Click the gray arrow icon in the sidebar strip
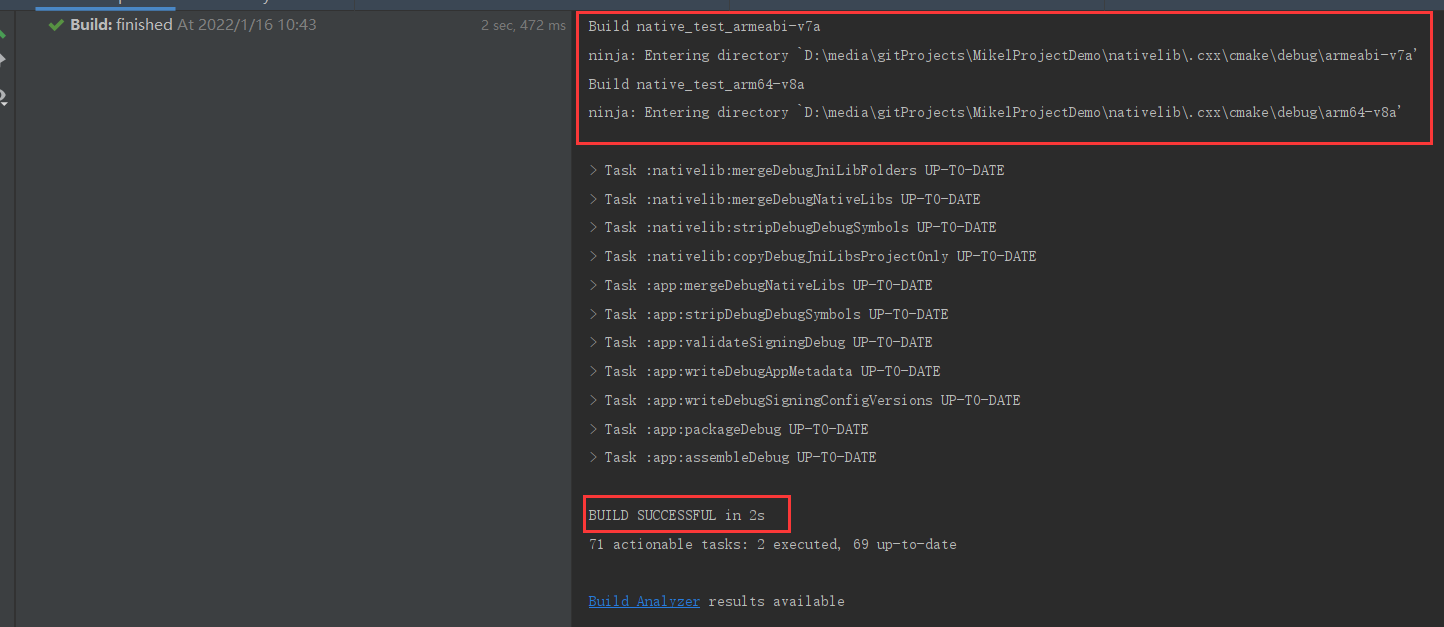This screenshot has width=1444, height=627. [4, 60]
